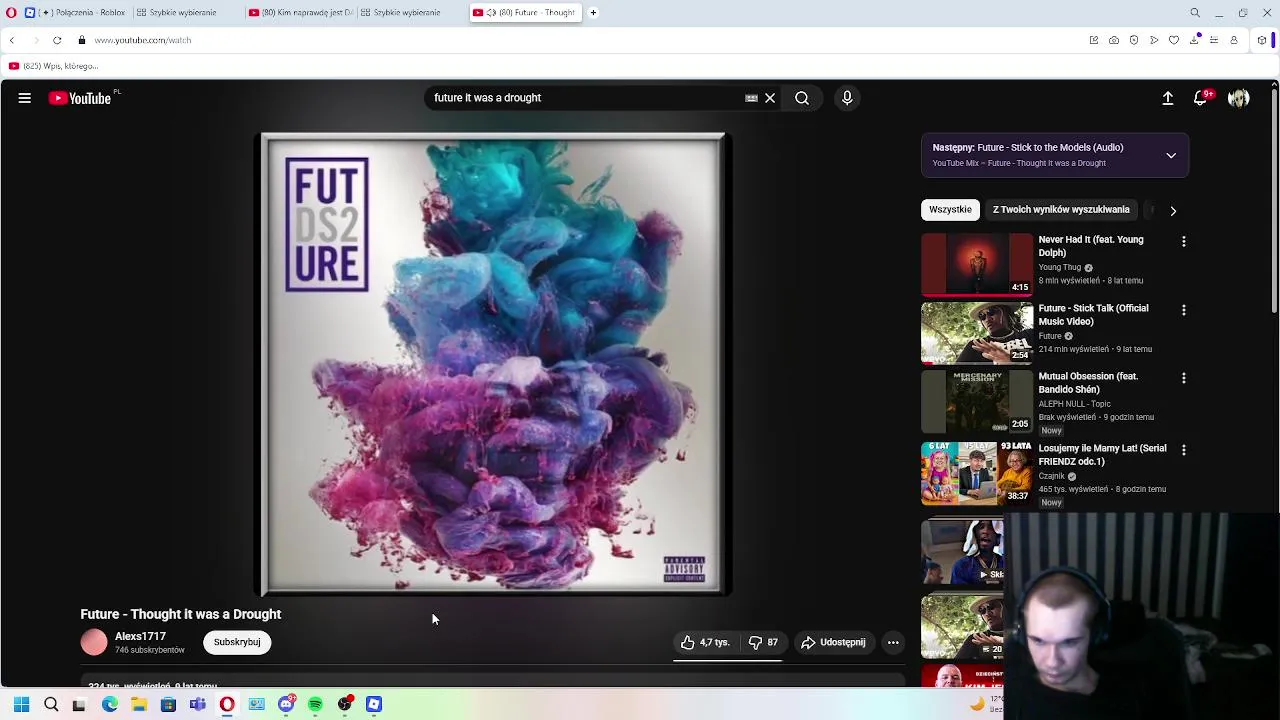
Task: Open the Wpis, którego bookmark
Action: 53,66
